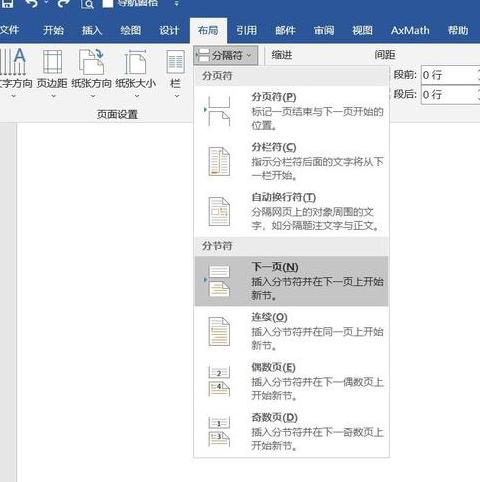Viewport: 480px width, 482px height.
Task: Click the Print Preview magnifier icon
Action: click(x=87, y=4)
